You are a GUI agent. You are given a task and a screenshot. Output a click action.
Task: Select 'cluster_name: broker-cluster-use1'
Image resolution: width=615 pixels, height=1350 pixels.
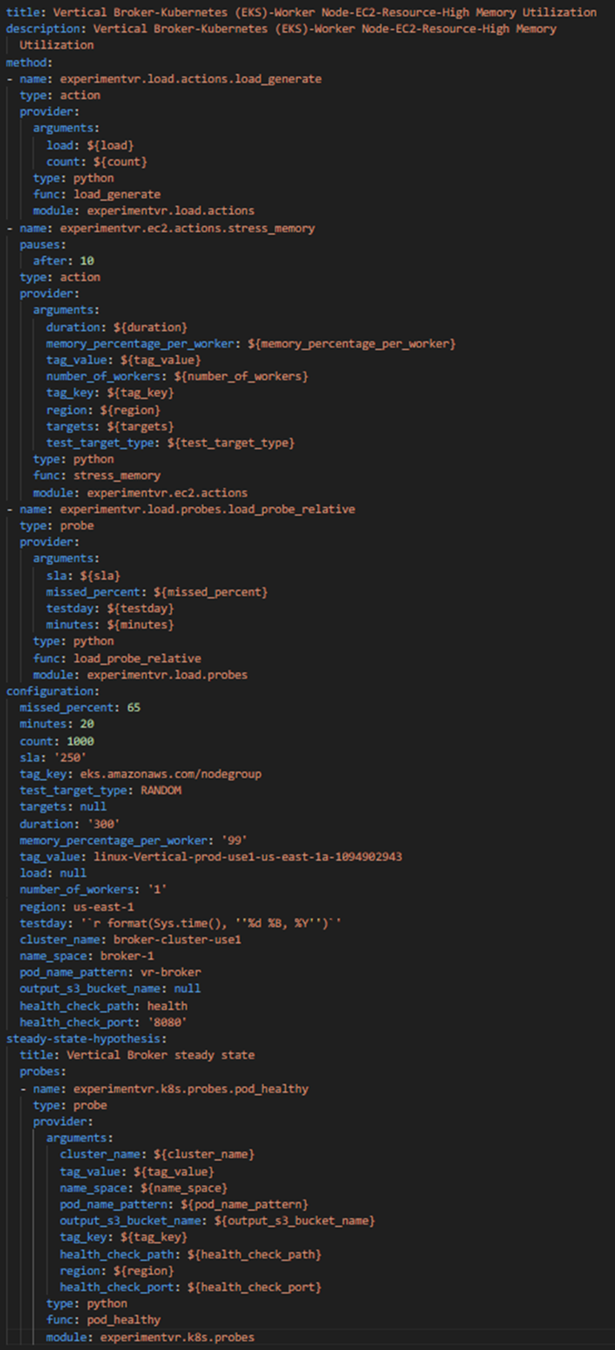click(x=130, y=938)
